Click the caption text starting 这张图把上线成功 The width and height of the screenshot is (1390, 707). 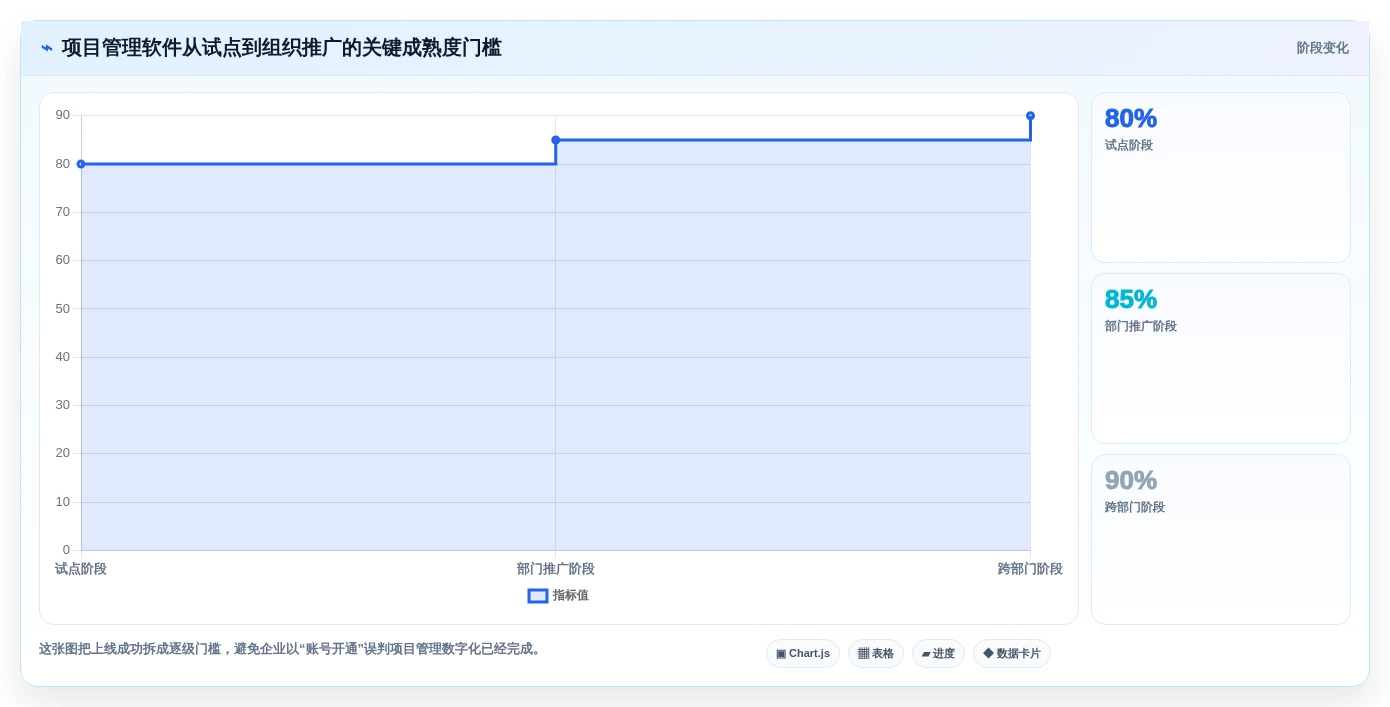(x=292, y=649)
